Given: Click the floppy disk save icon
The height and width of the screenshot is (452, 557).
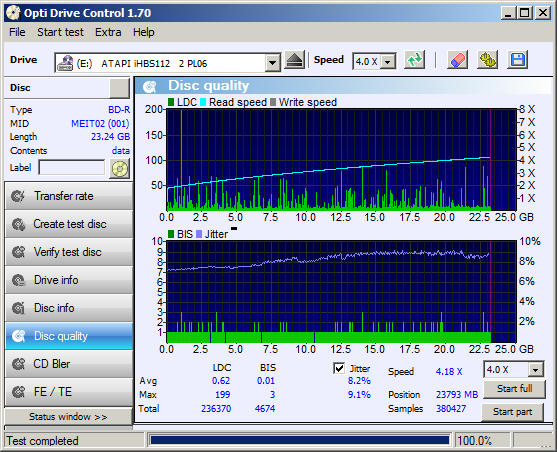Looking at the screenshot, I should [x=518, y=60].
